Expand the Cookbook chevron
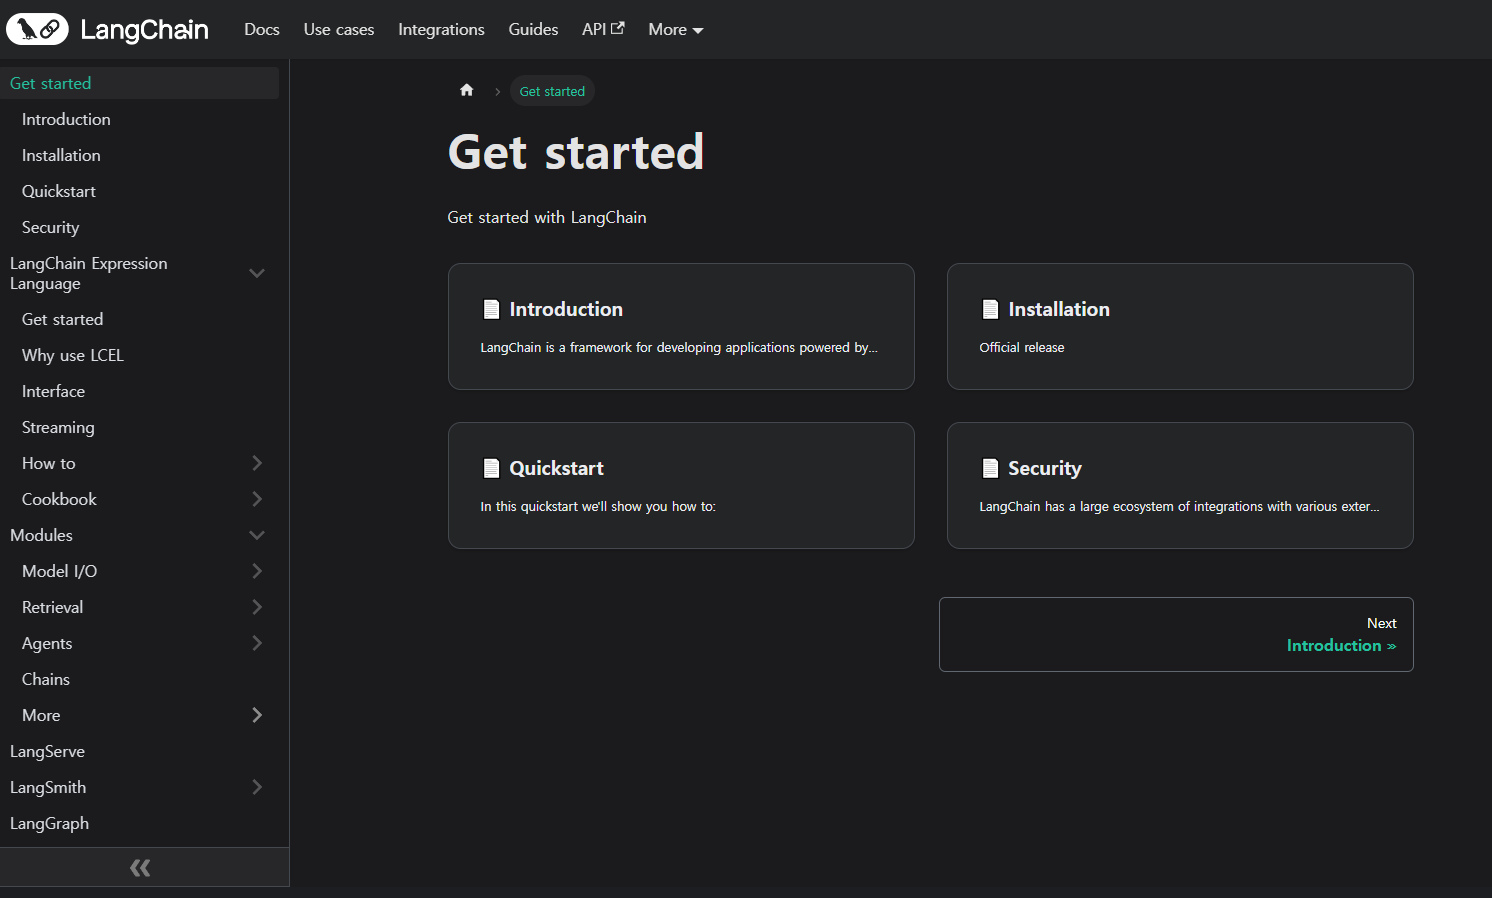The width and height of the screenshot is (1492, 898). click(x=257, y=499)
